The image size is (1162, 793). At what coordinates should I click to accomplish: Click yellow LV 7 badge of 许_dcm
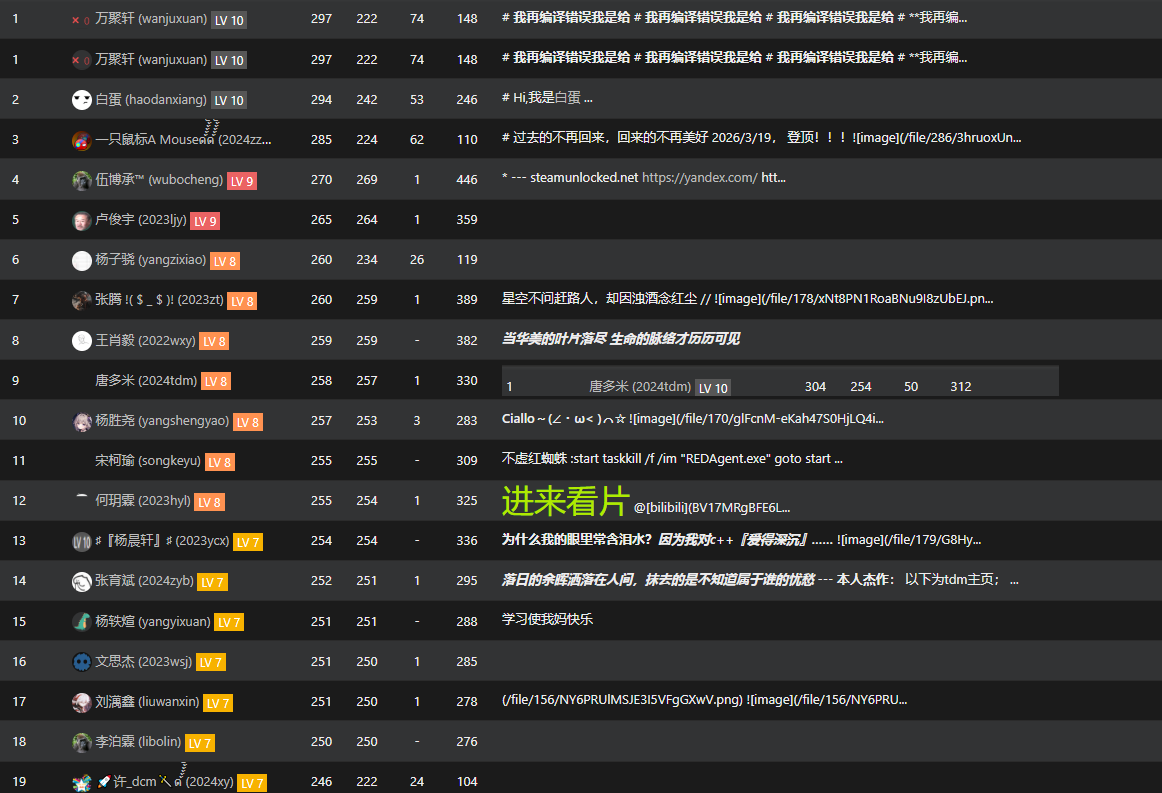click(252, 783)
